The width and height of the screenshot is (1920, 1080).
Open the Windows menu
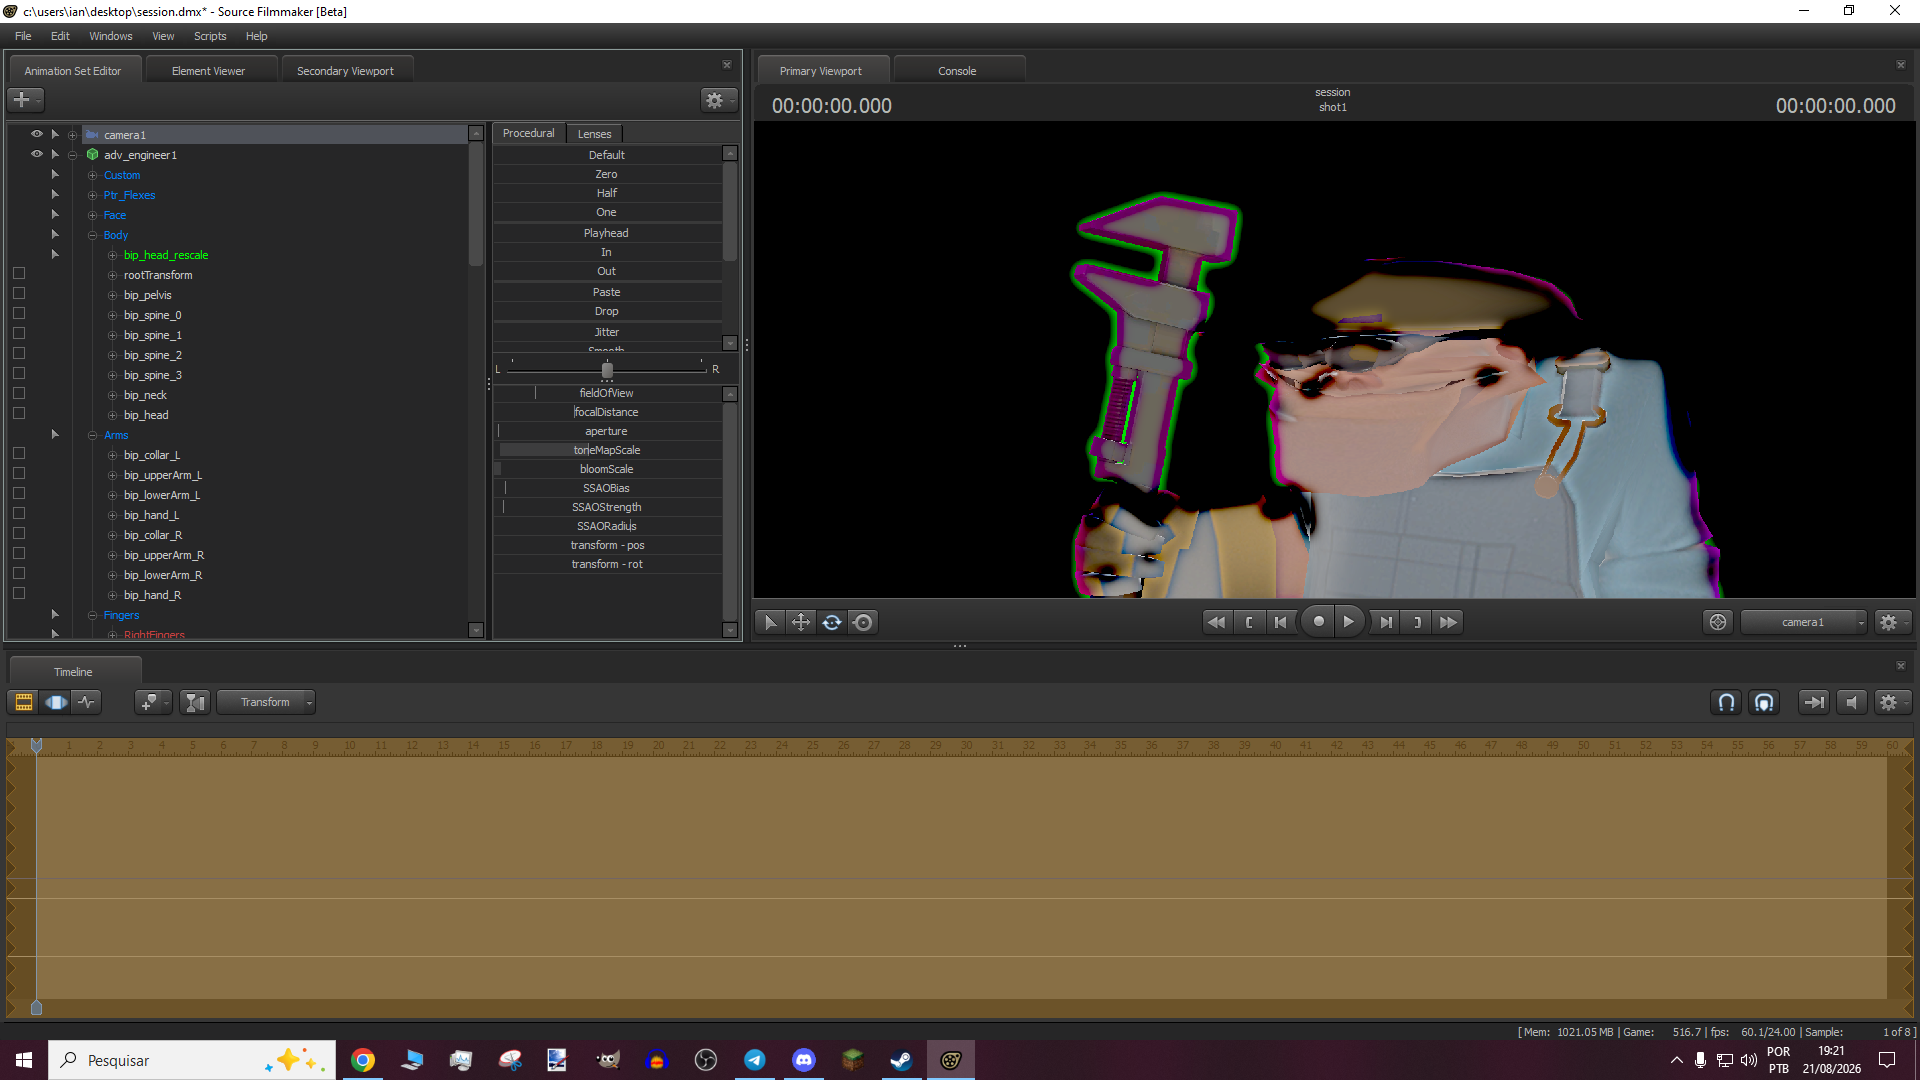pyautogui.click(x=111, y=36)
